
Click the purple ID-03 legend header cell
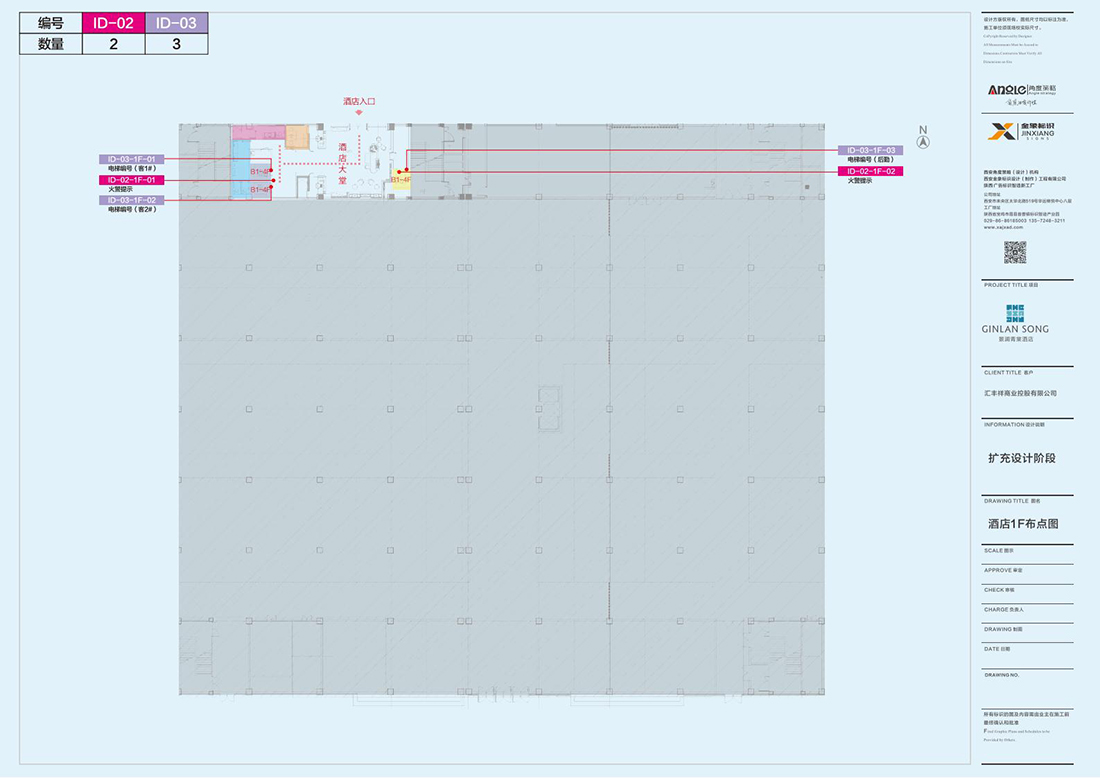[177, 23]
